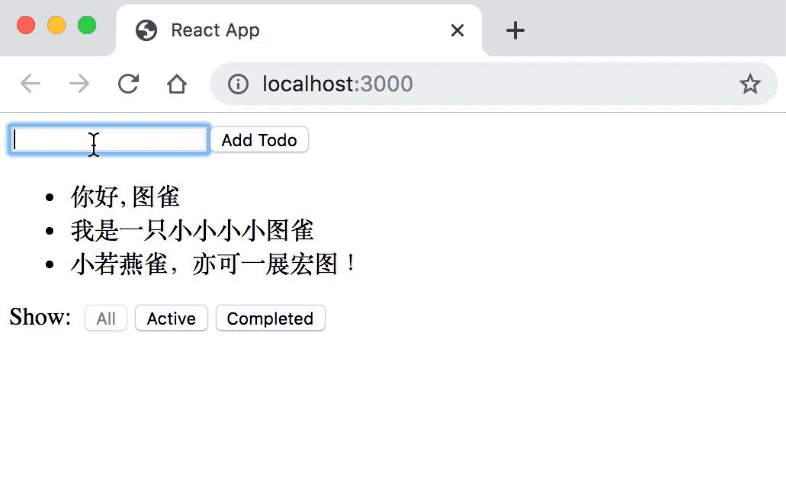This screenshot has height=500, width=786.
Task: Open a new tab with plus icon
Action: click(515, 31)
